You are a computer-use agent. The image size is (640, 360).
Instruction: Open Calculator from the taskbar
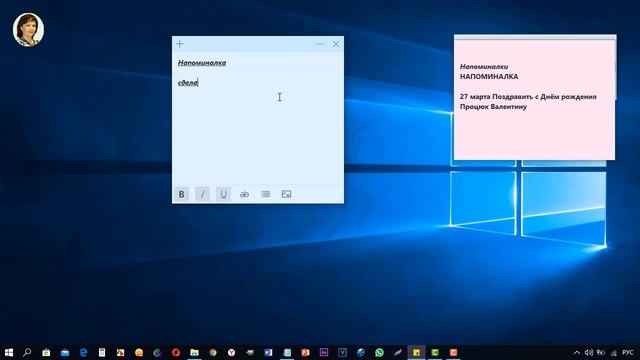click(x=102, y=352)
